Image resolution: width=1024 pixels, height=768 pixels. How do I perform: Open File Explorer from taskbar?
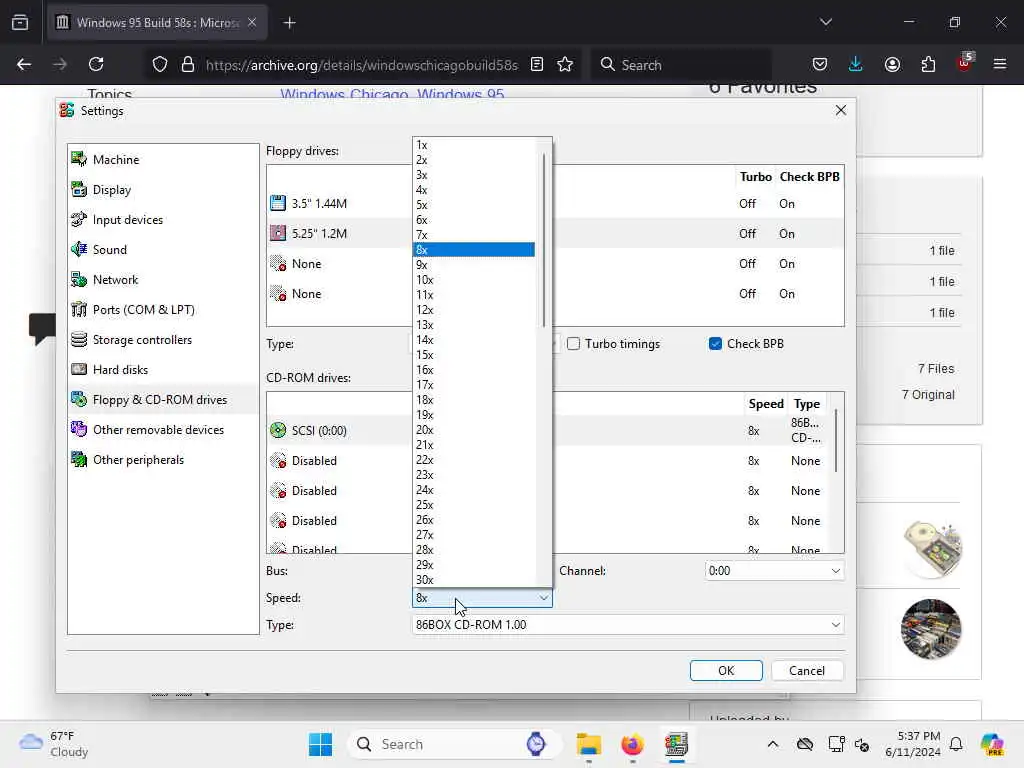[588, 744]
